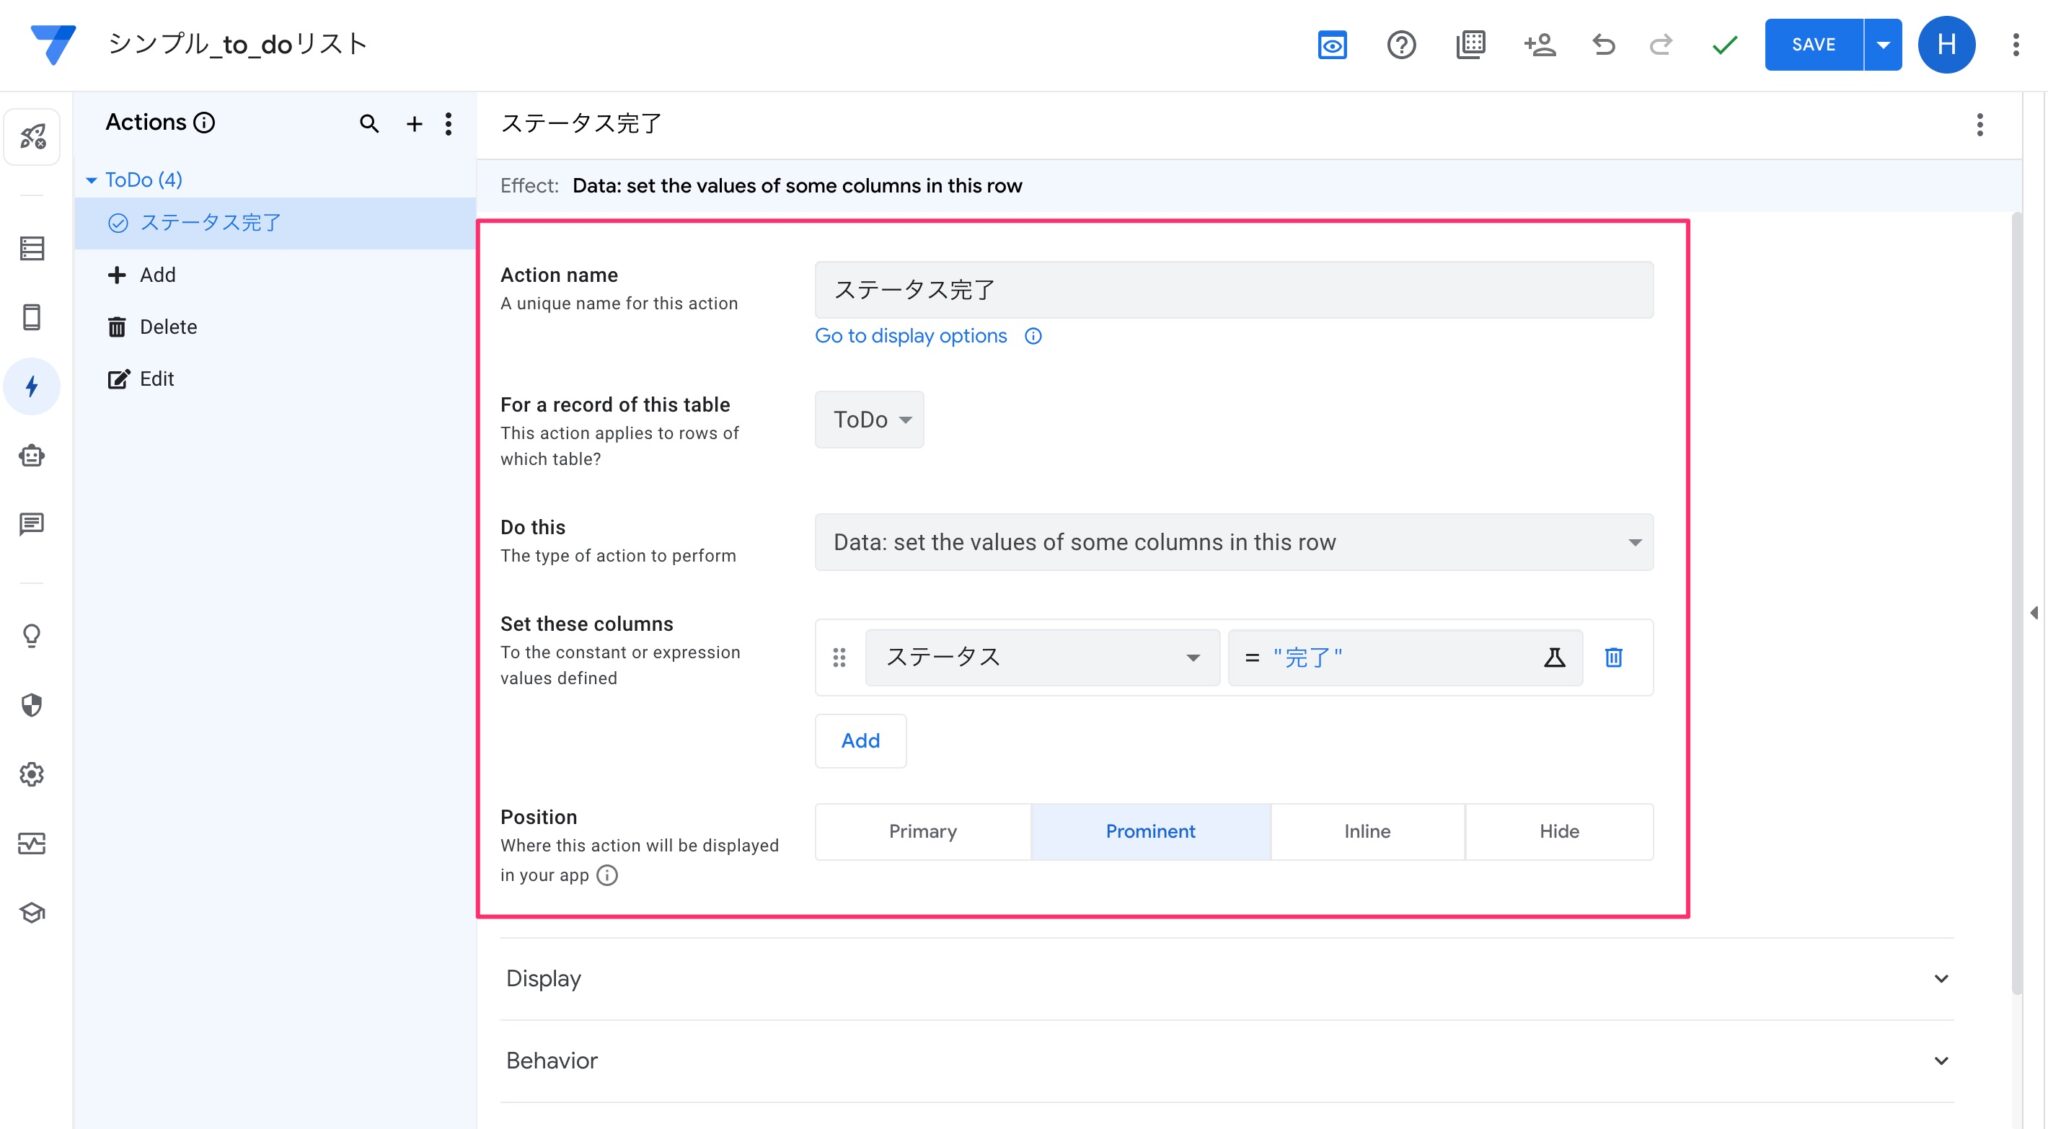Click the help question-mark icon

[1402, 44]
